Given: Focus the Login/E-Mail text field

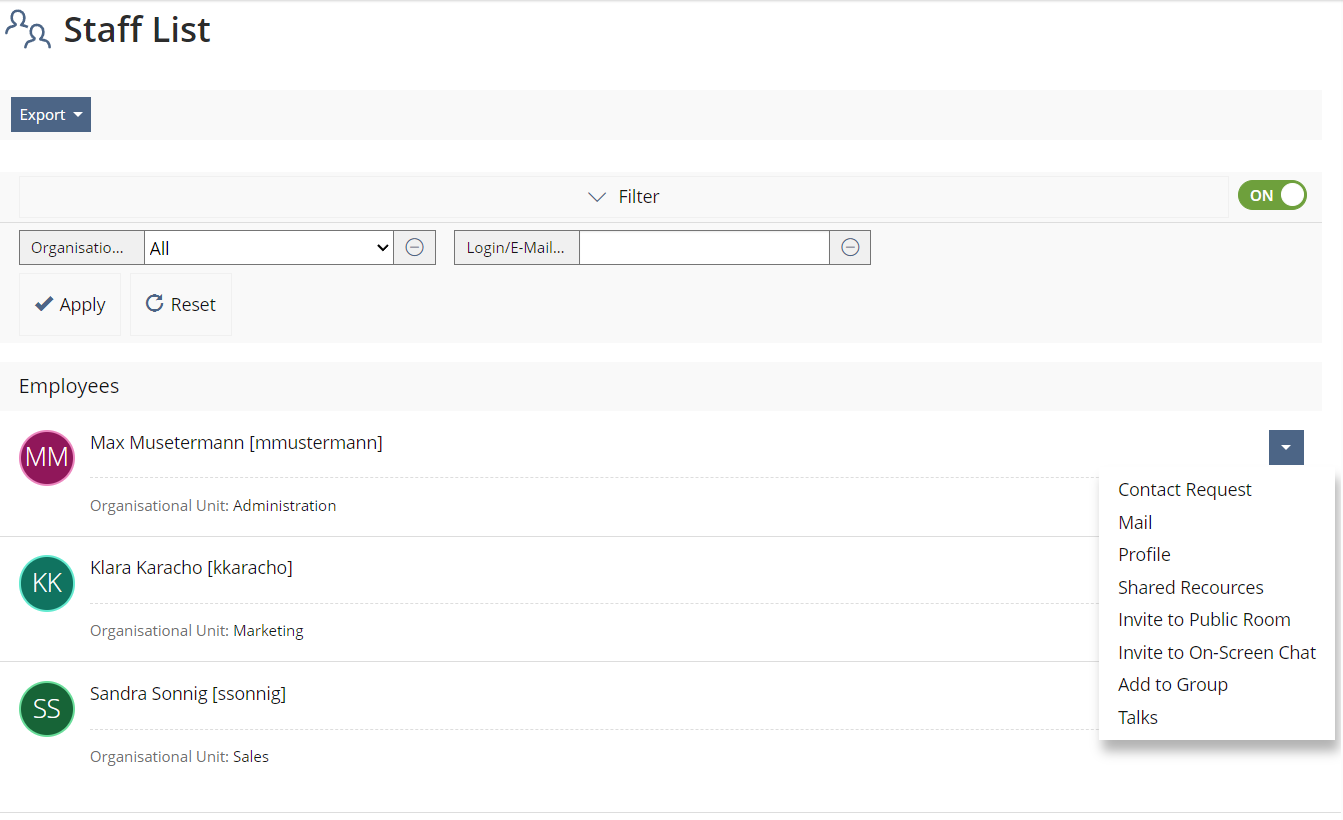Looking at the screenshot, I should point(704,248).
